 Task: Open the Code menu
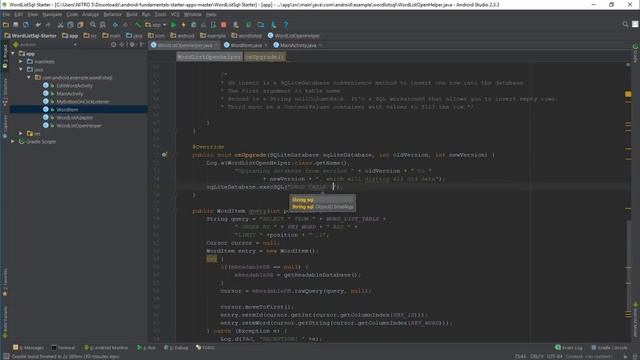click(72, 14)
